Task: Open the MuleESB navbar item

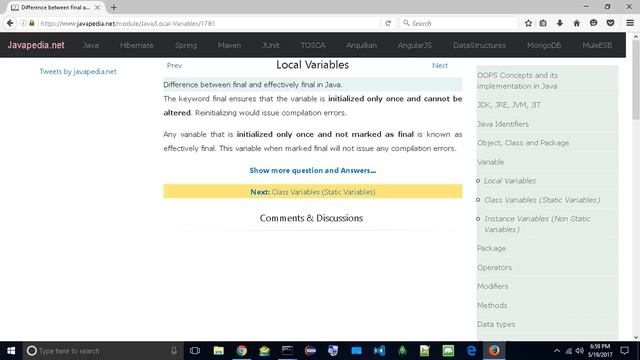Action: [597, 45]
